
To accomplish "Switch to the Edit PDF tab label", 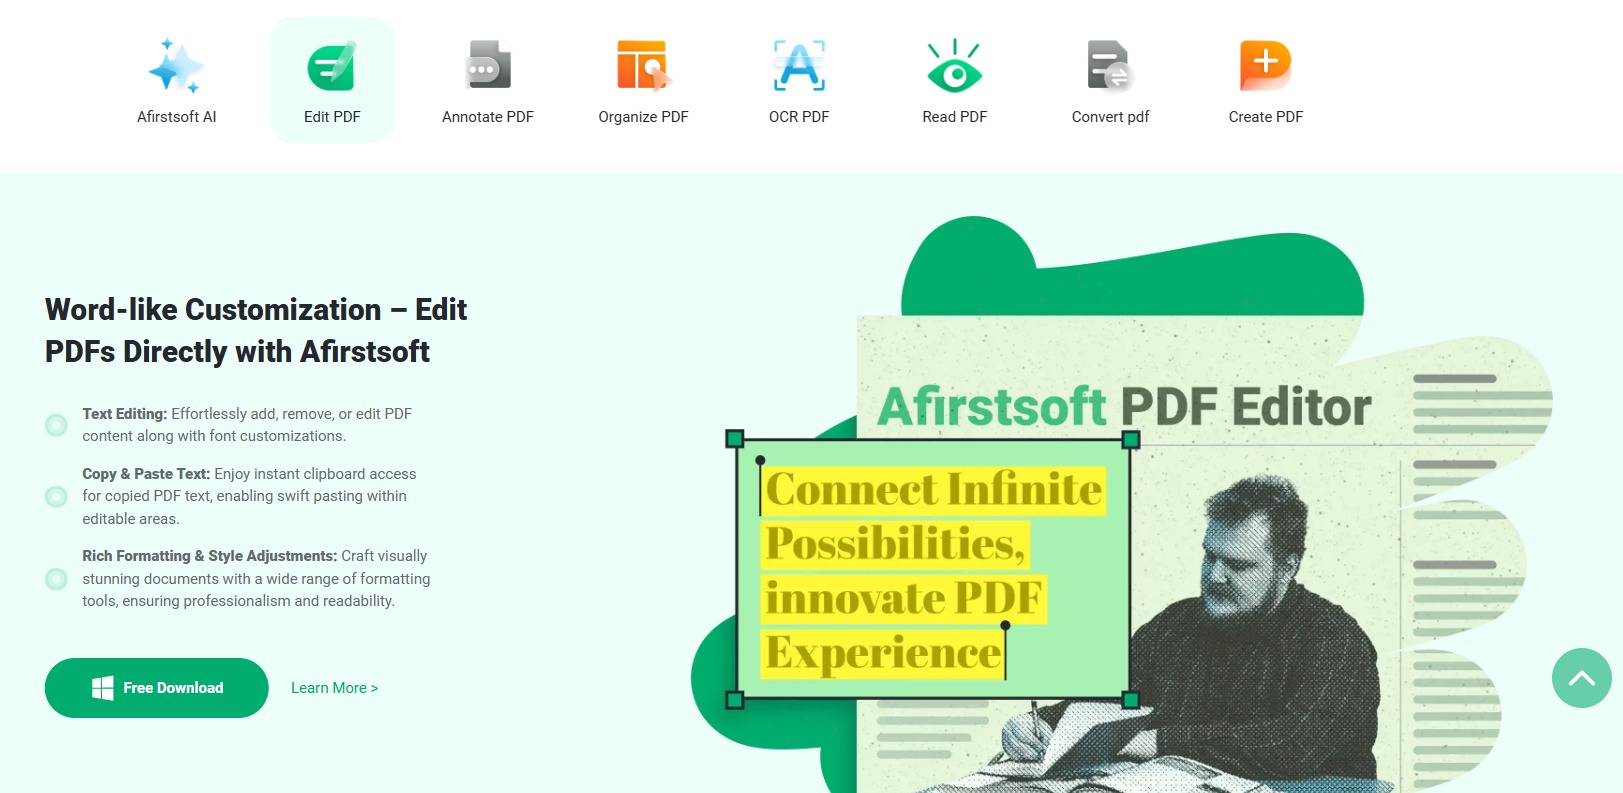I will click(x=332, y=117).
